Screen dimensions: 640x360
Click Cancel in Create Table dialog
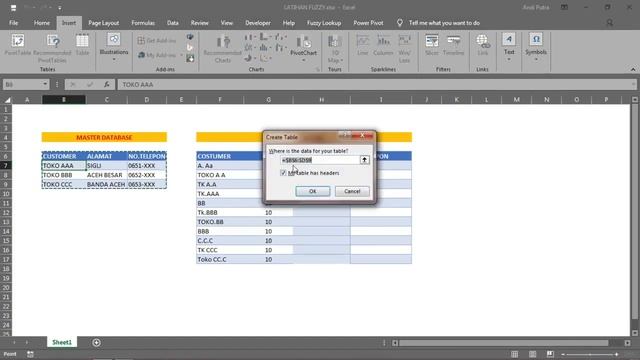(x=352, y=191)
